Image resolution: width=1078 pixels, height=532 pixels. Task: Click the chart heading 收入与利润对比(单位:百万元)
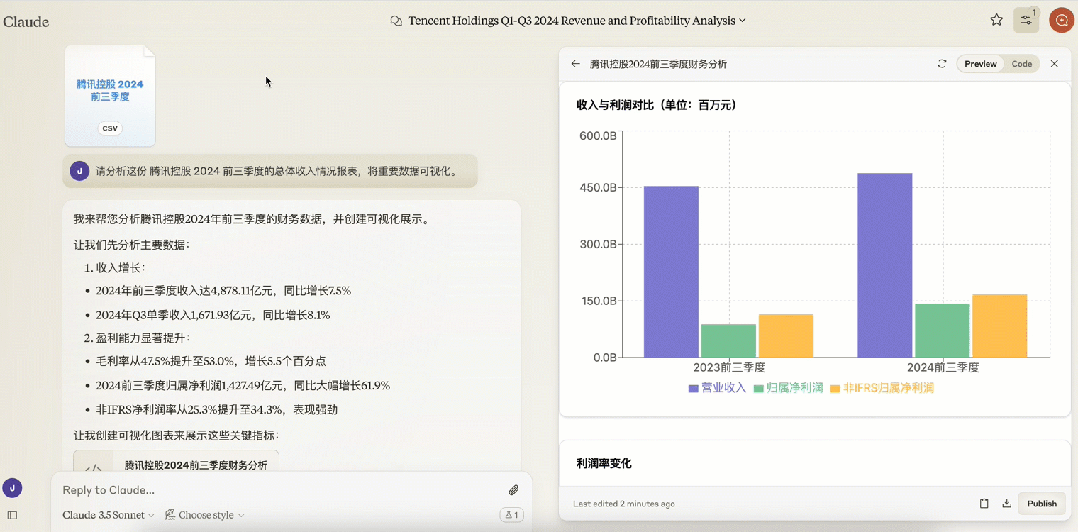point(657,105)
